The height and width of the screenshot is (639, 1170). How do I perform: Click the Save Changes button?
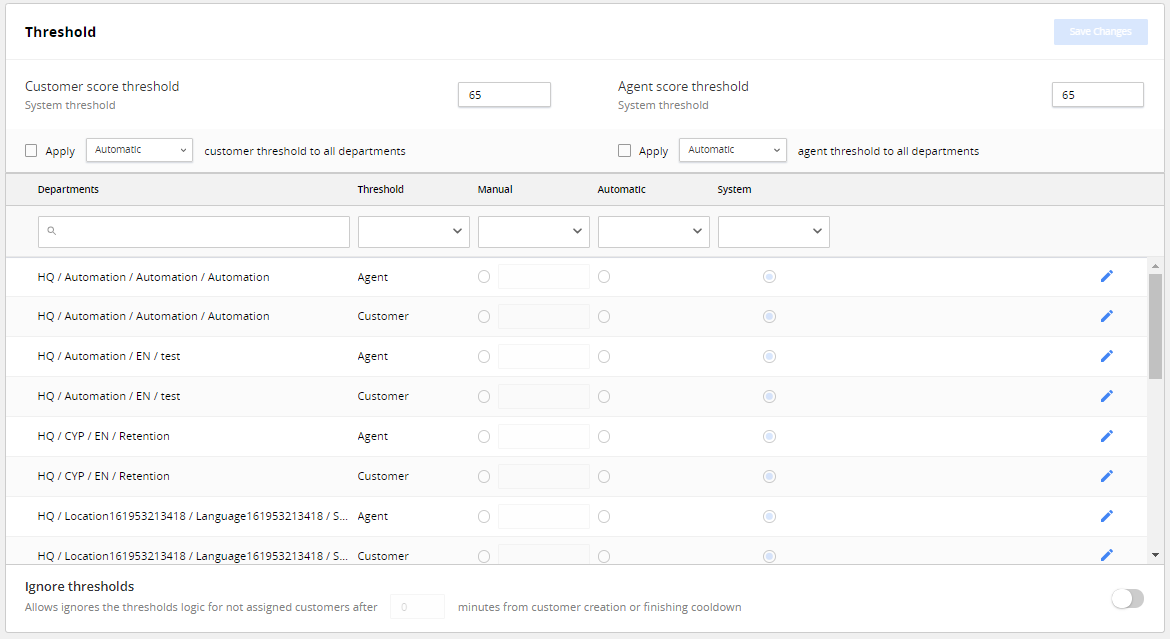(x=1100, y=31)
